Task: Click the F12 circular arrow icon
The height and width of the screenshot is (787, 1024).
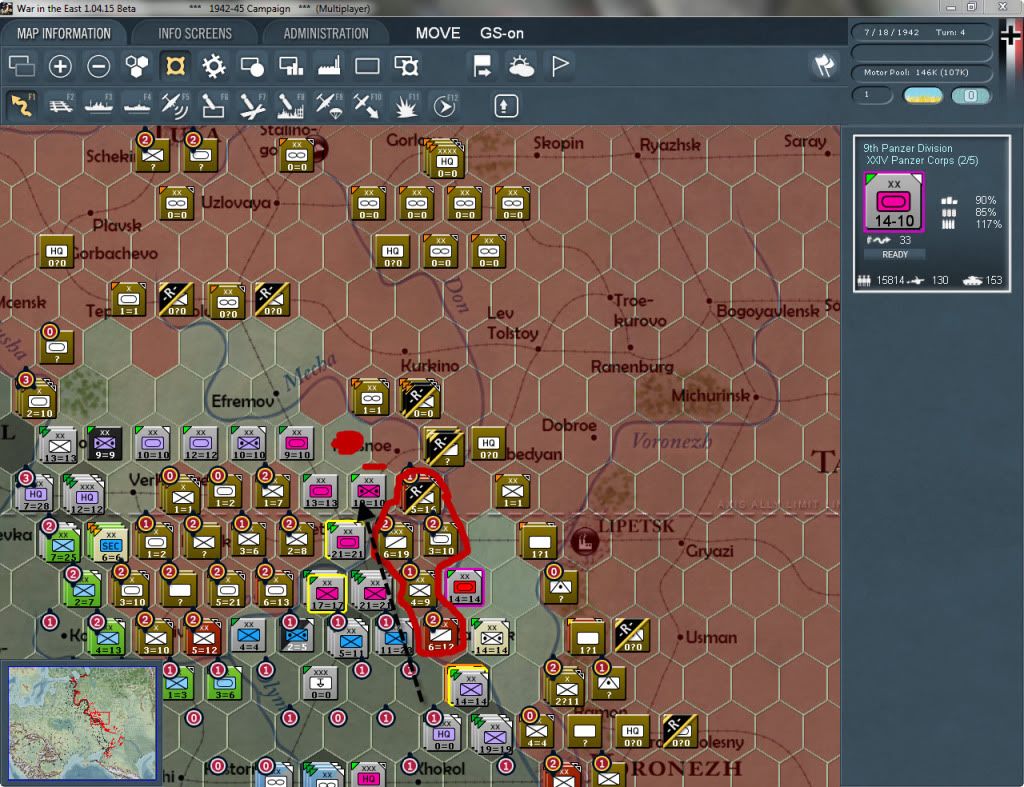Action: coord(445,106)
